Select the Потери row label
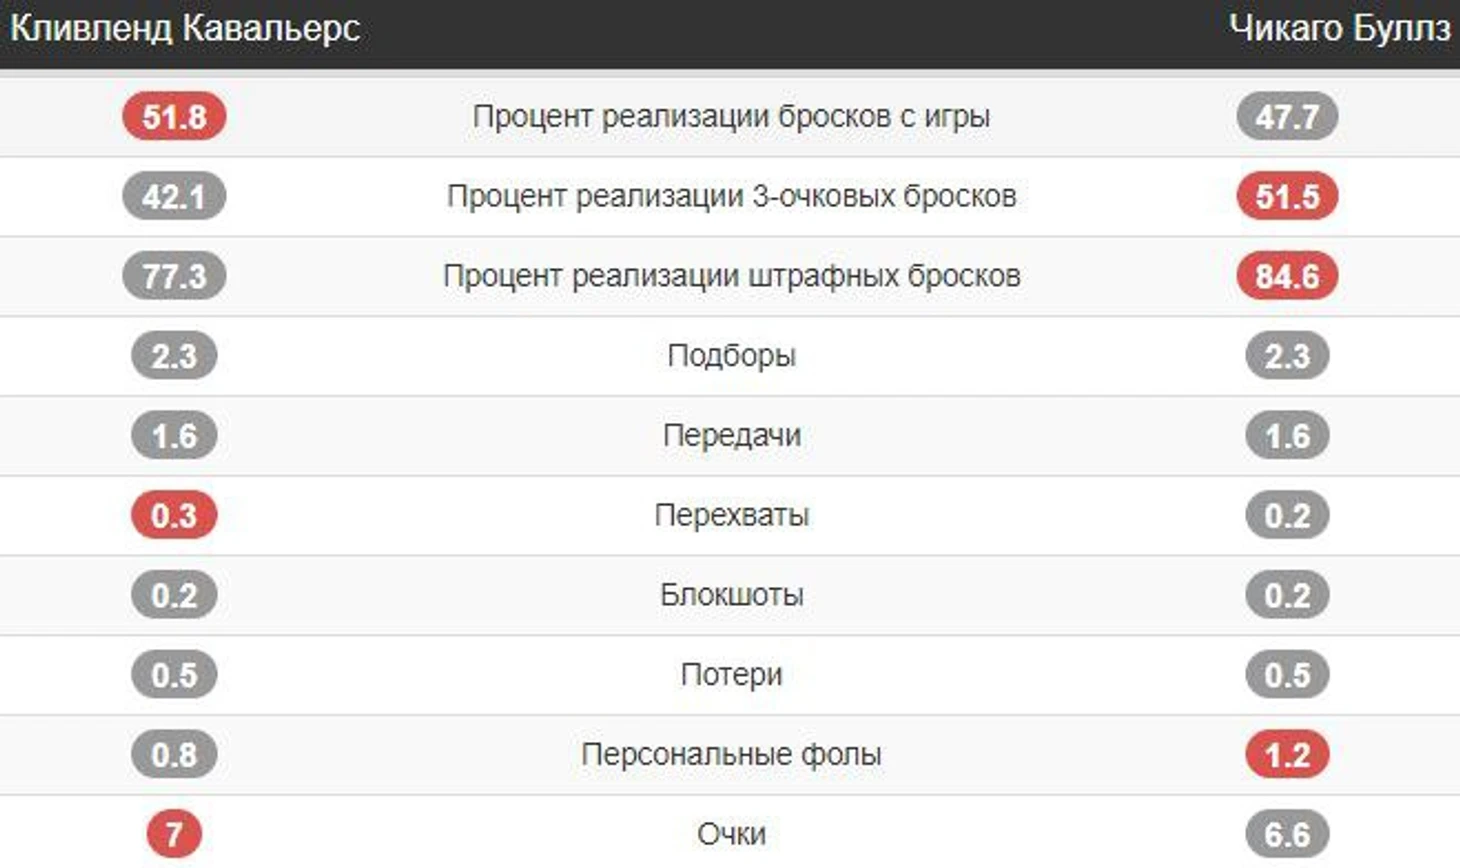 tap(731, 675)
